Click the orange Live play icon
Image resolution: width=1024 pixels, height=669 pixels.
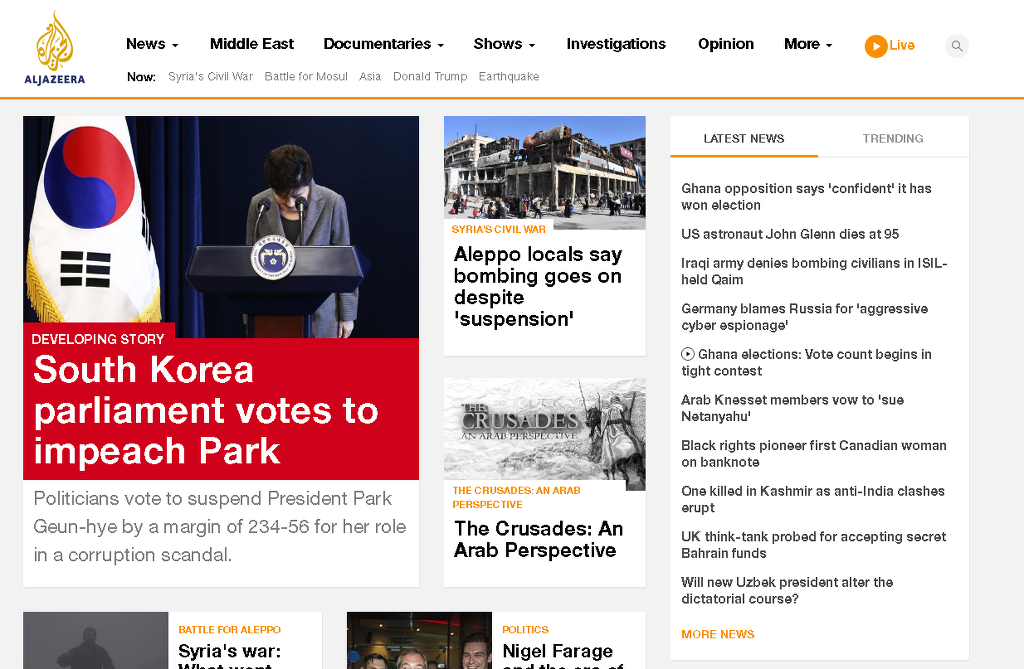(876, 46)
